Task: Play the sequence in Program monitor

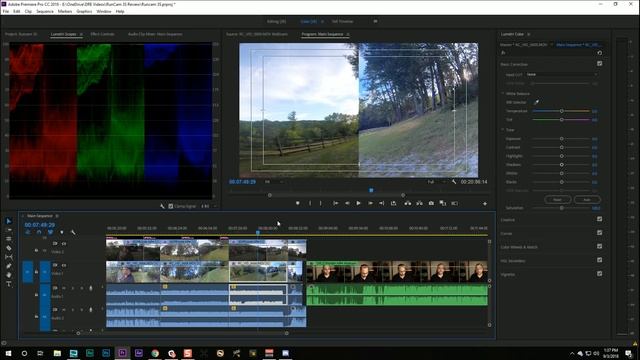Action: 358,203
